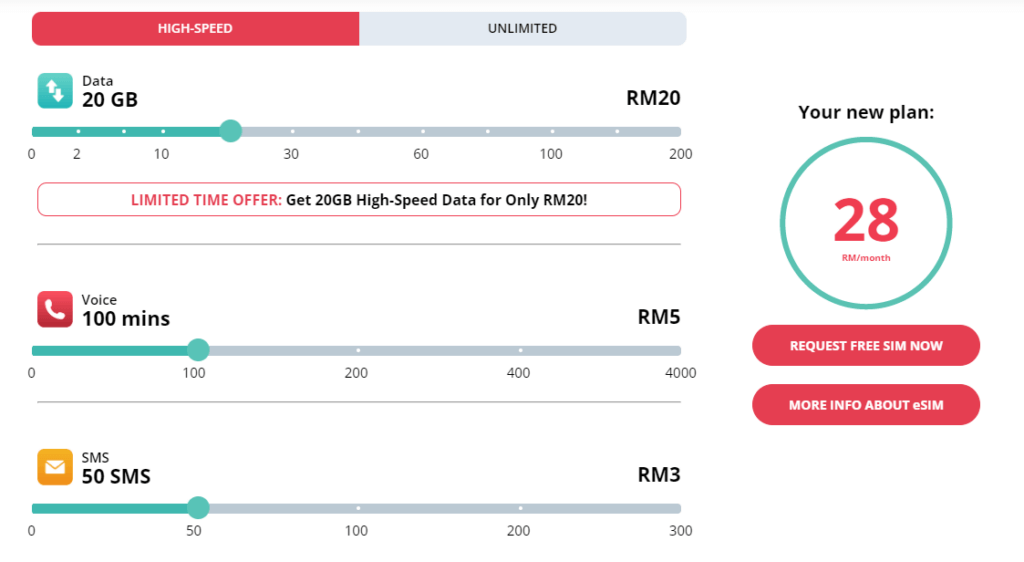Set Voice slider to 400 mins mark
The image size is (1024, 562).
pyautogui.click(x=520, y=350)
